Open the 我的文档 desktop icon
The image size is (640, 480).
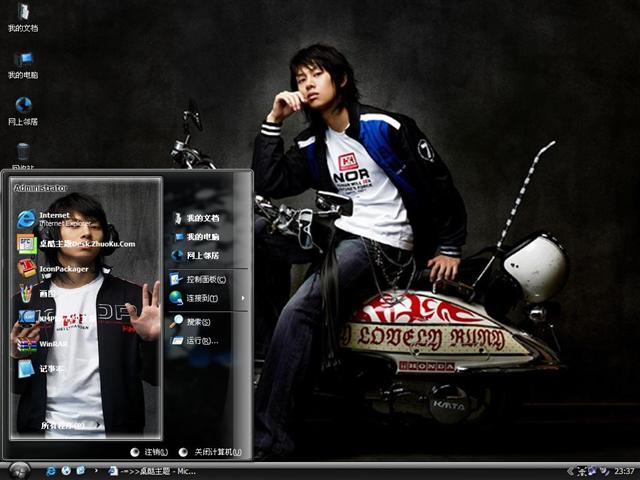23,17
